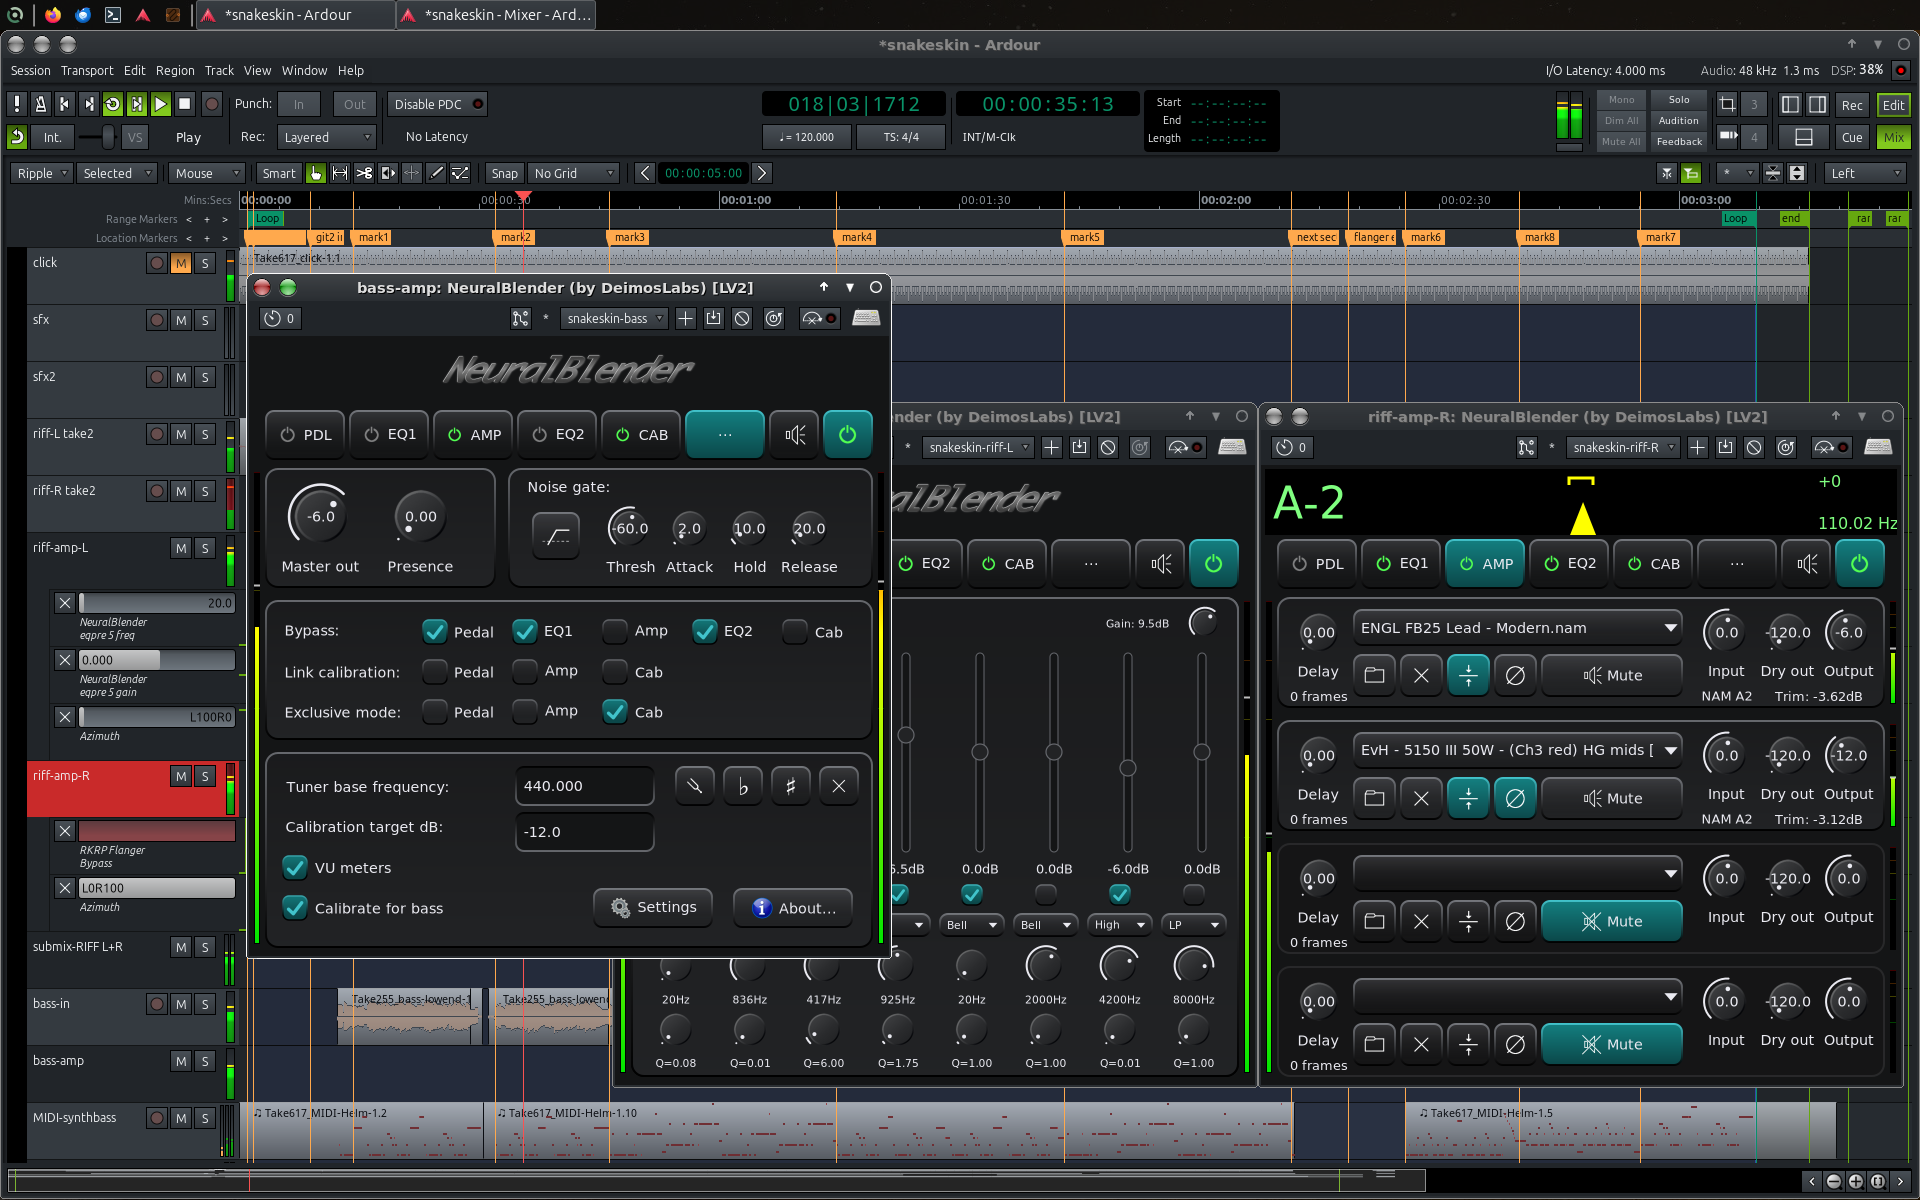Enable Bypass Cab checkbox
The height and width of the screenshot is (1200, 1920).
tap(795, 631)
